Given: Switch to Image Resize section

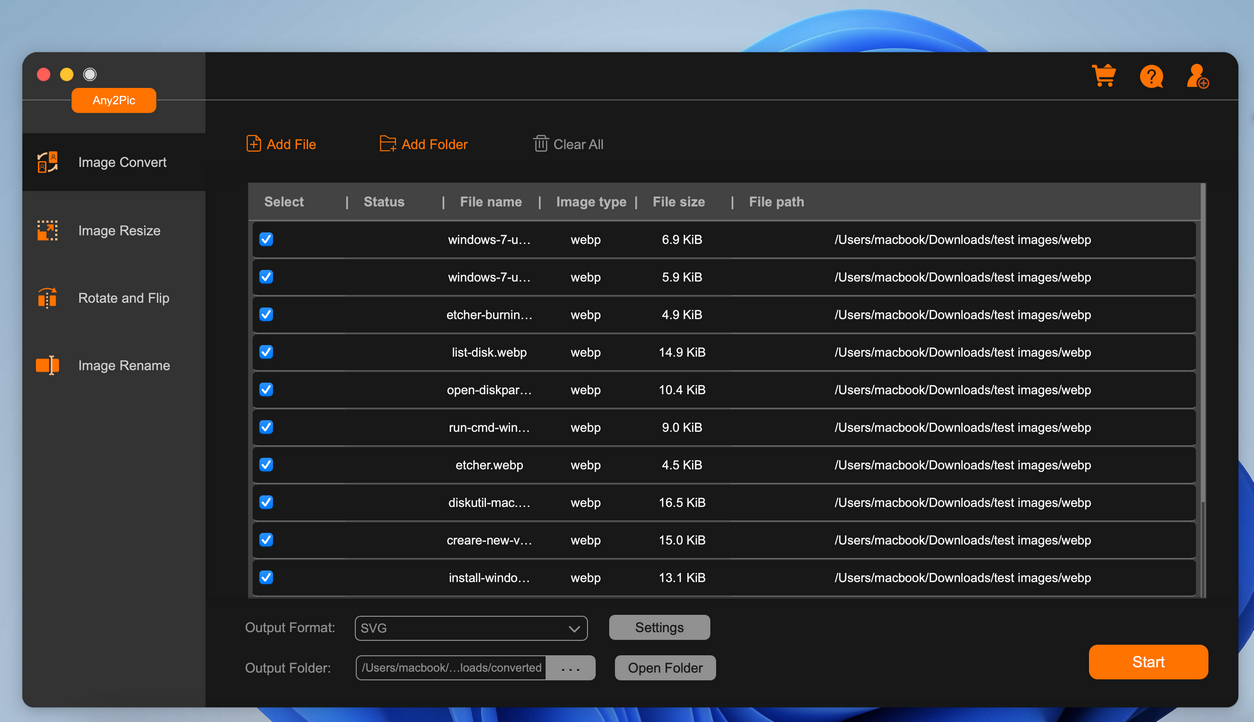Looking at the screenshot, I should (x=114, y=230).
